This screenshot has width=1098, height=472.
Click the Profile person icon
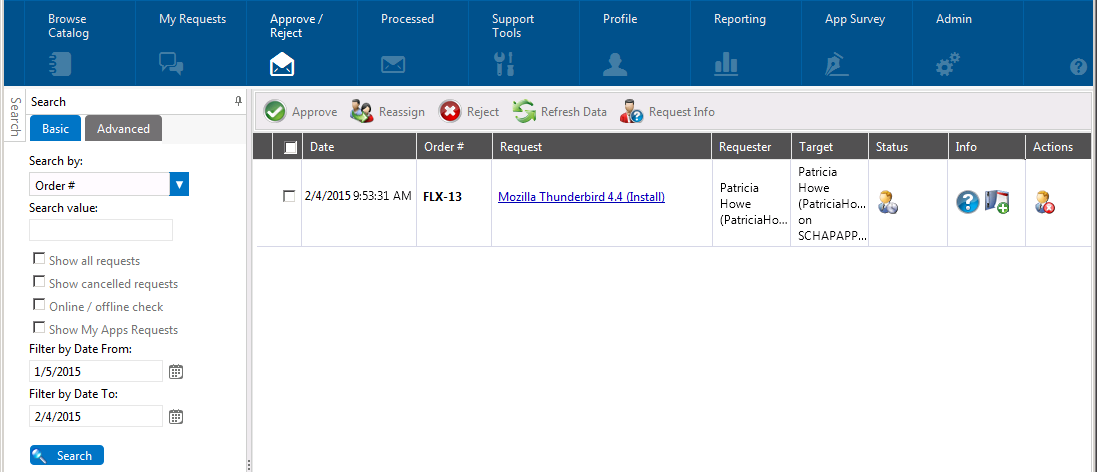615,64
